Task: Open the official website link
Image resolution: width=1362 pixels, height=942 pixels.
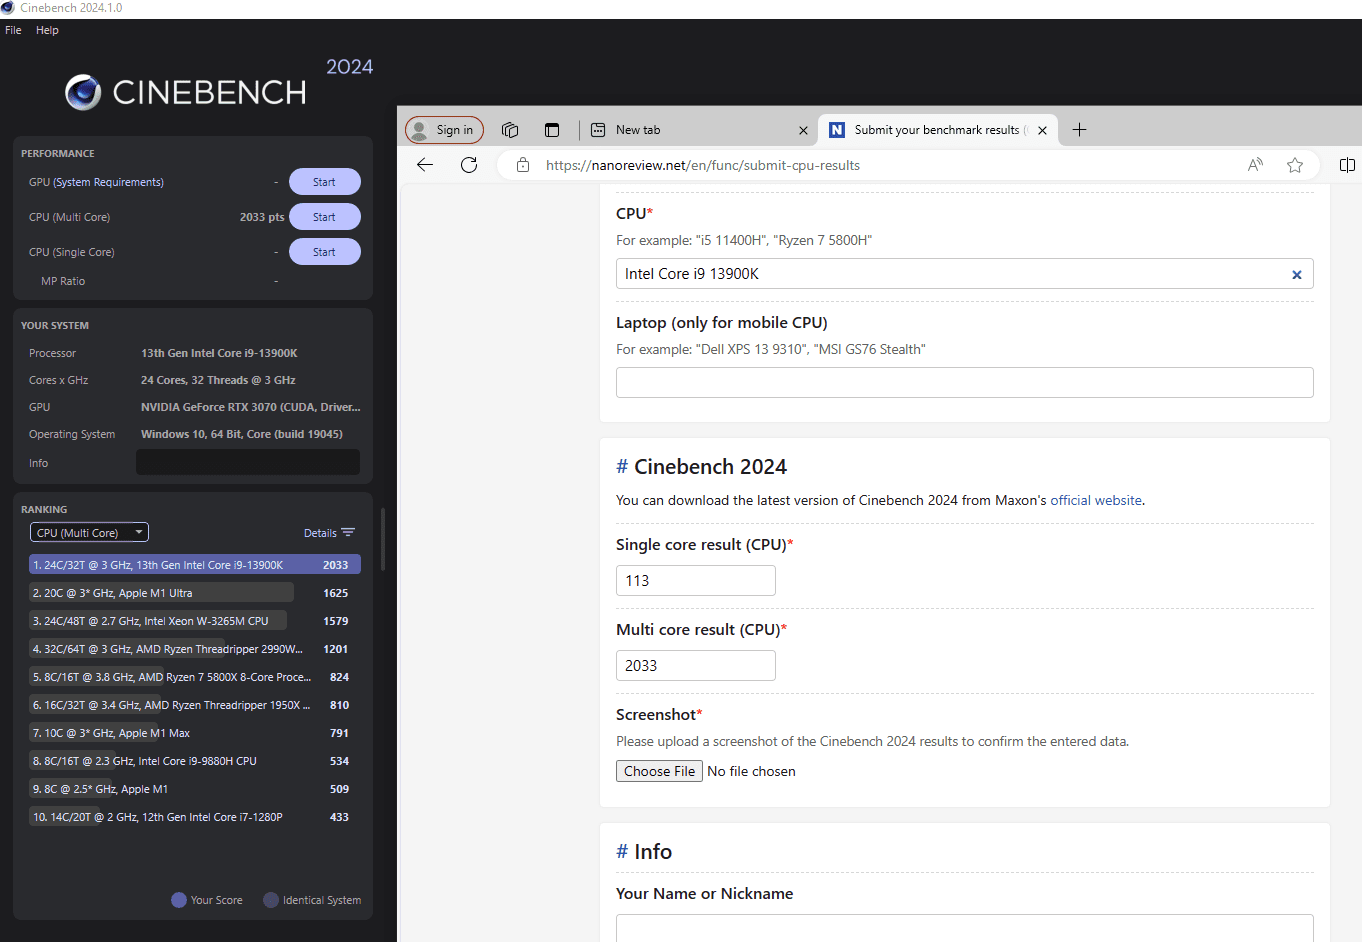Action: [x=1096, y=500]
